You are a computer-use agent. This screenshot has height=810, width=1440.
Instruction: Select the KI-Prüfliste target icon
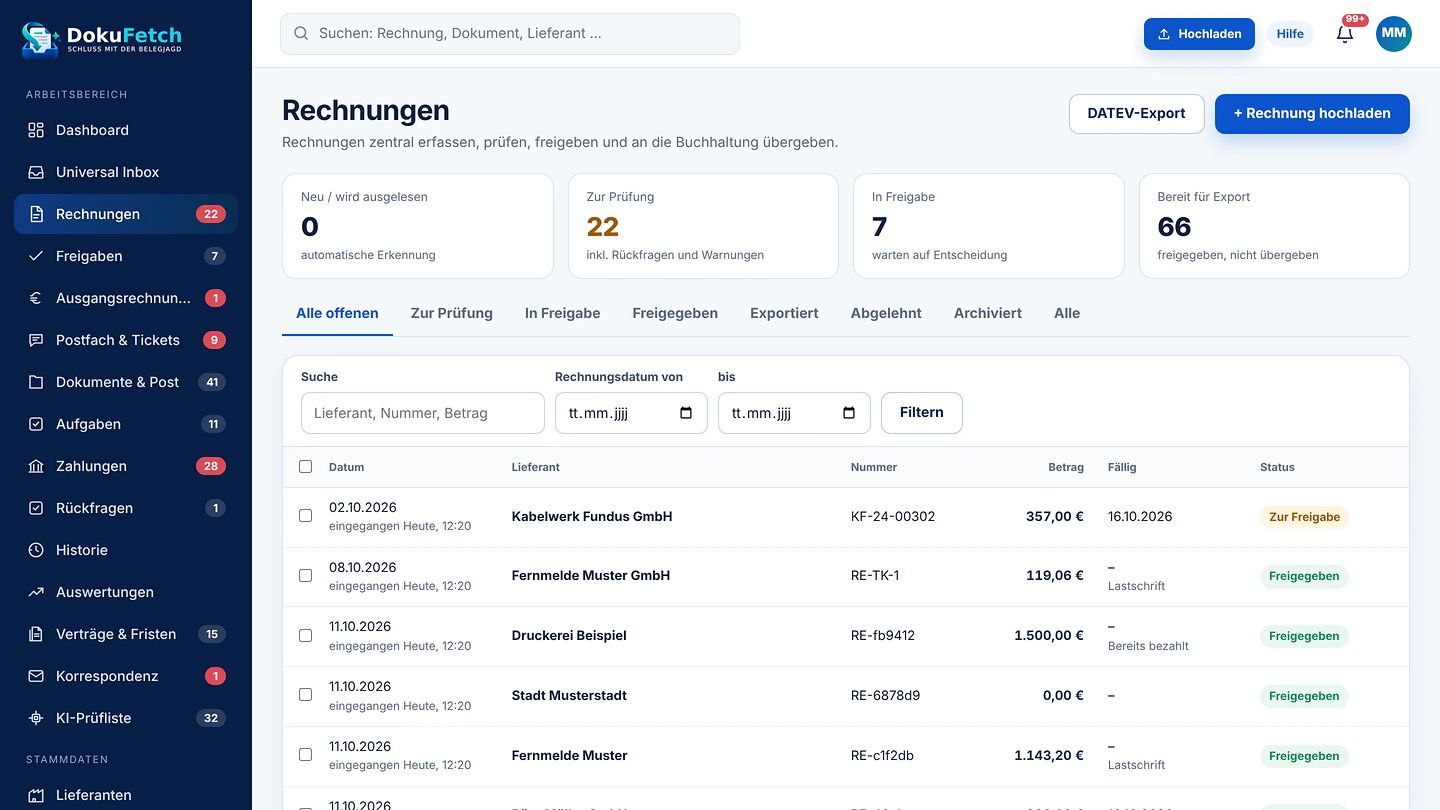pyautogui.click(x=36, y=718)
